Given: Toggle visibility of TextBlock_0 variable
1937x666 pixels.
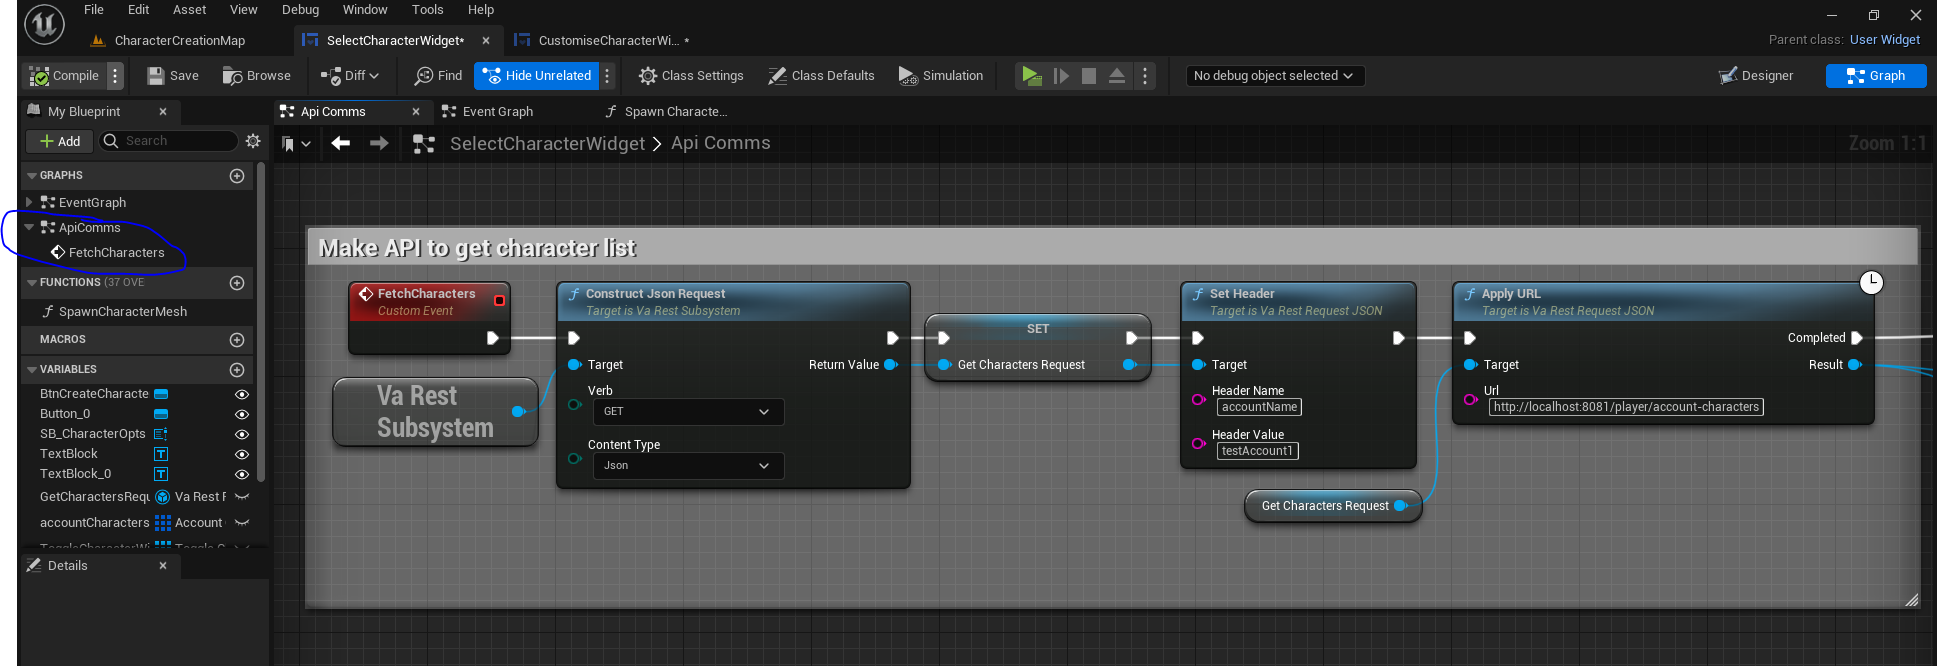Looking at the screenshot, I should point(241,474).
